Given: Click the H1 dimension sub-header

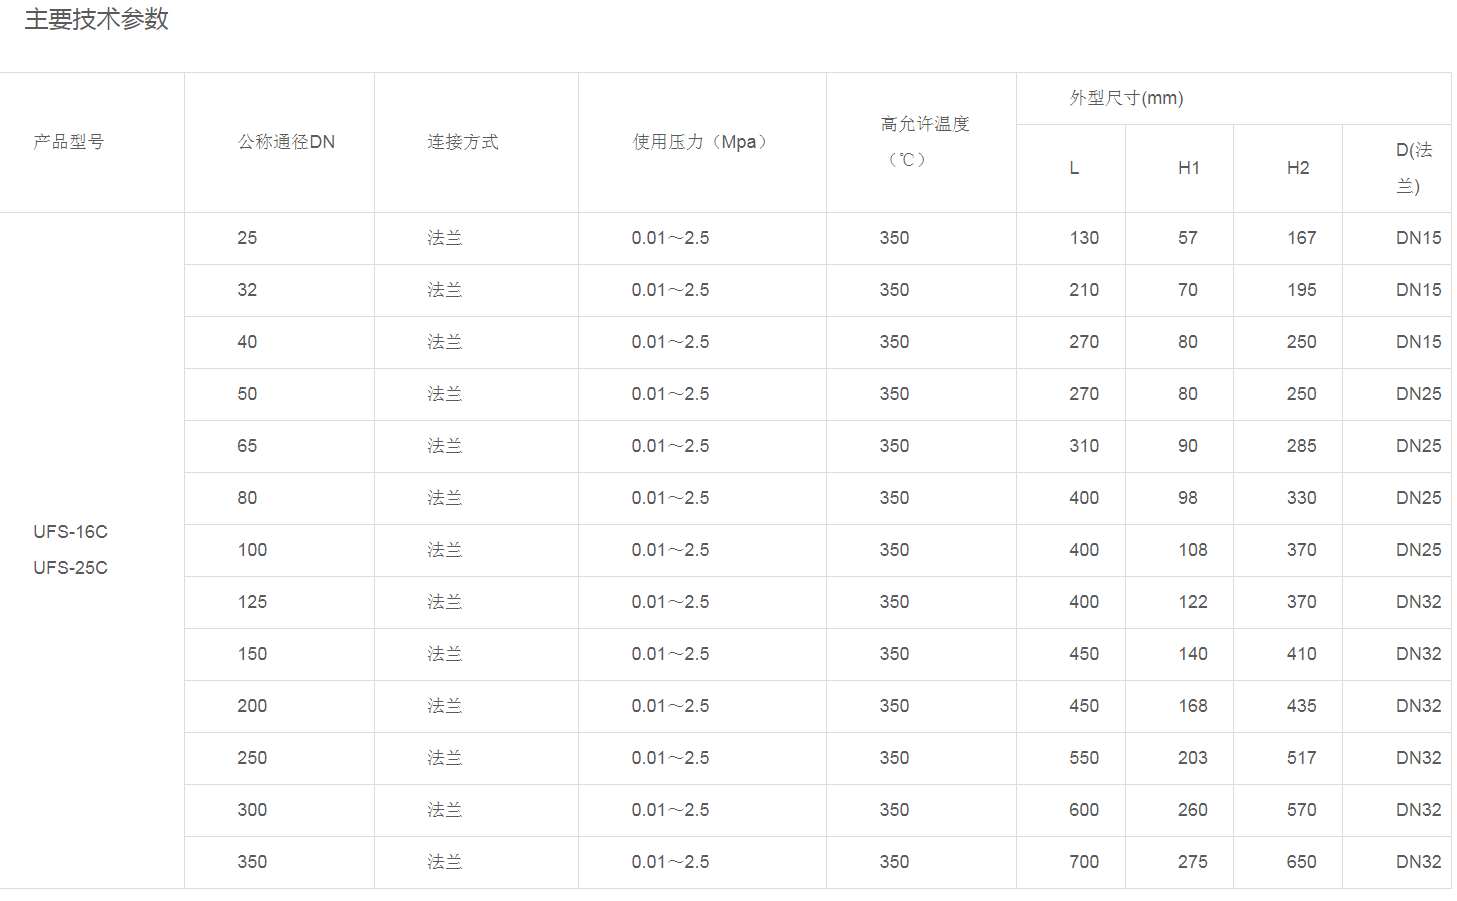Looking at the screenshot, I should pos(1188,168).
